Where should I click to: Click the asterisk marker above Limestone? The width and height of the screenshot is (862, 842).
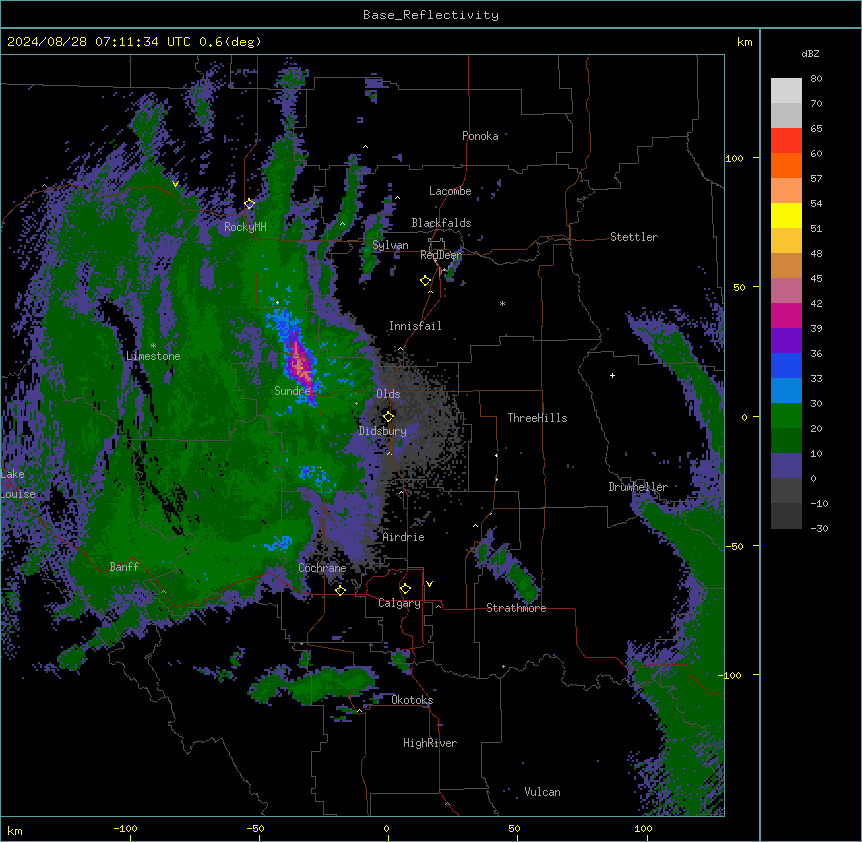pyautogui.click(x=153, y=346)
